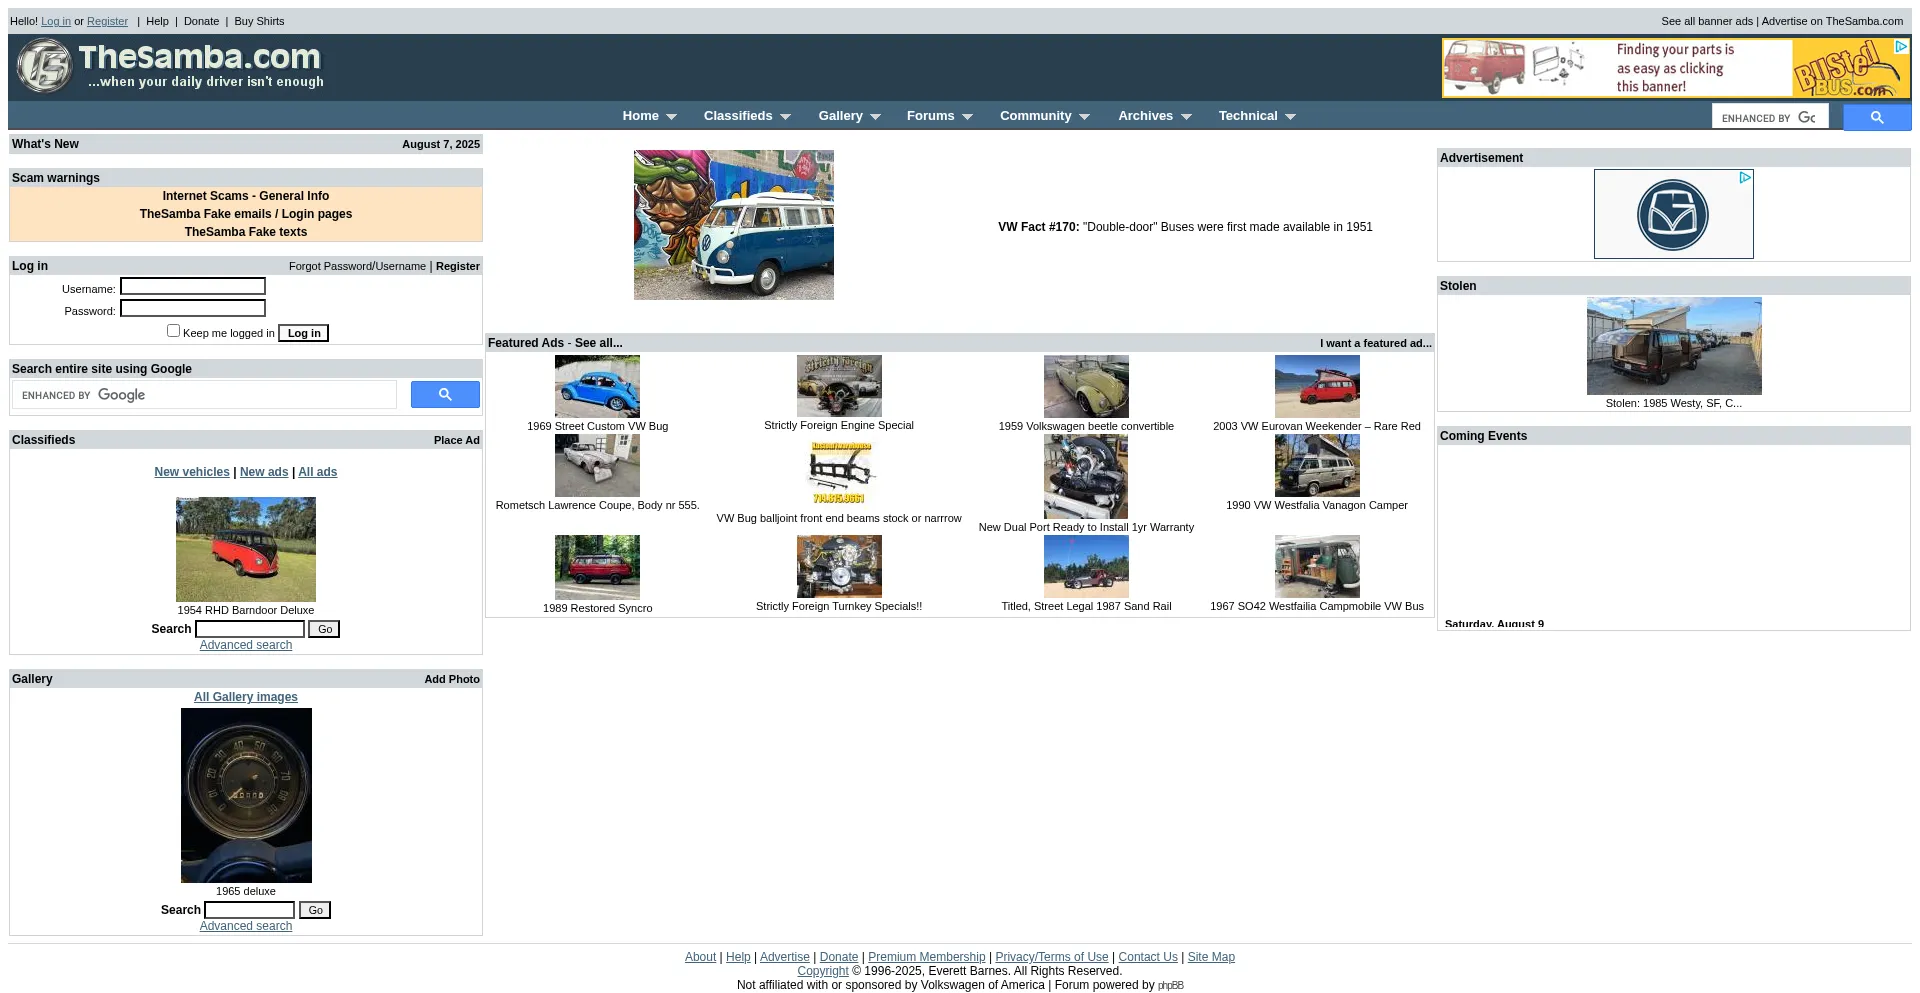Open 2003 VW Eurovan Weekender thumbnail

pos(1317,386)
